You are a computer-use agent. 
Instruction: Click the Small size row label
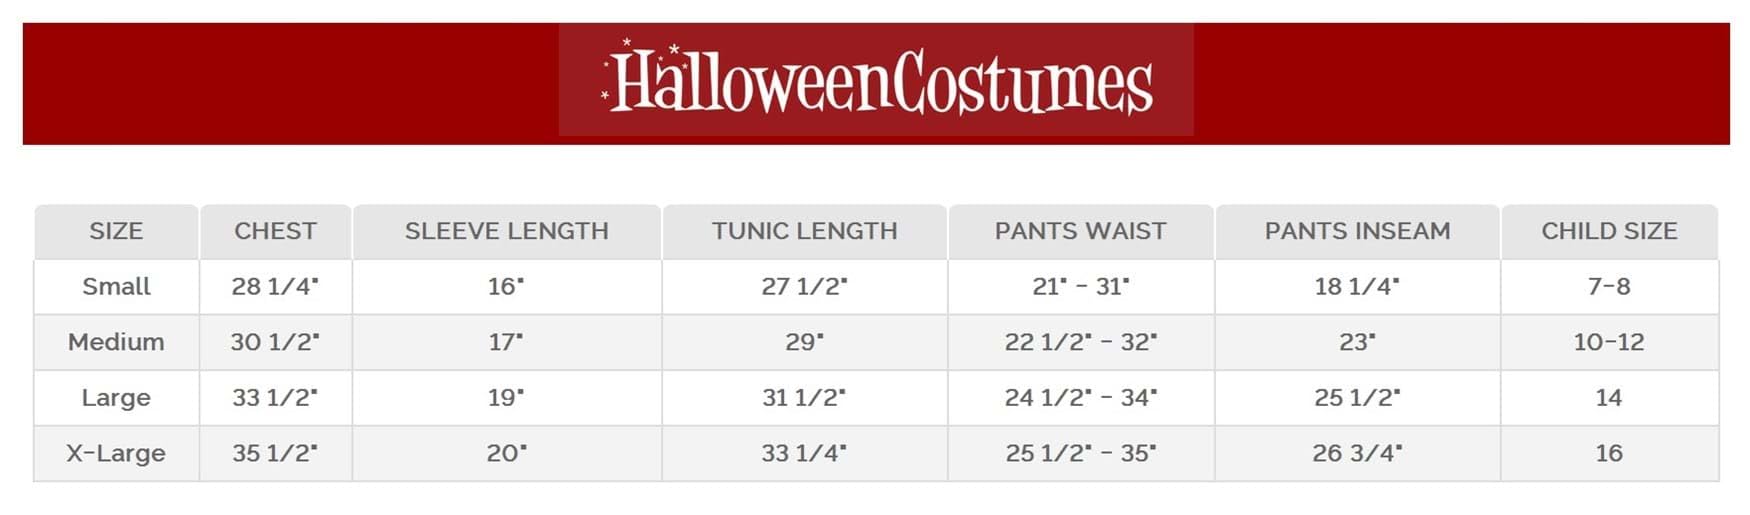click(116, 287)
